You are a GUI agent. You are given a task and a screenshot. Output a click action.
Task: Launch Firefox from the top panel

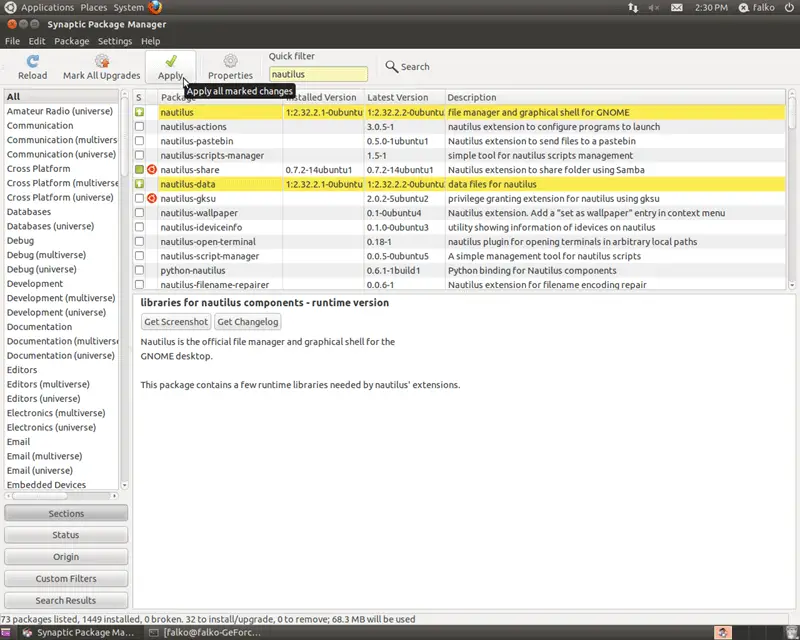coord(155,7)
